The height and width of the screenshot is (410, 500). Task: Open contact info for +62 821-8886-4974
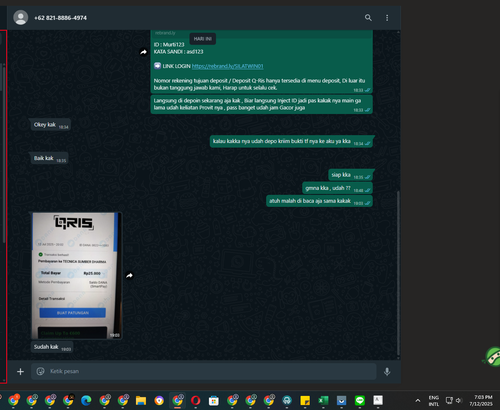click(60, 18)
